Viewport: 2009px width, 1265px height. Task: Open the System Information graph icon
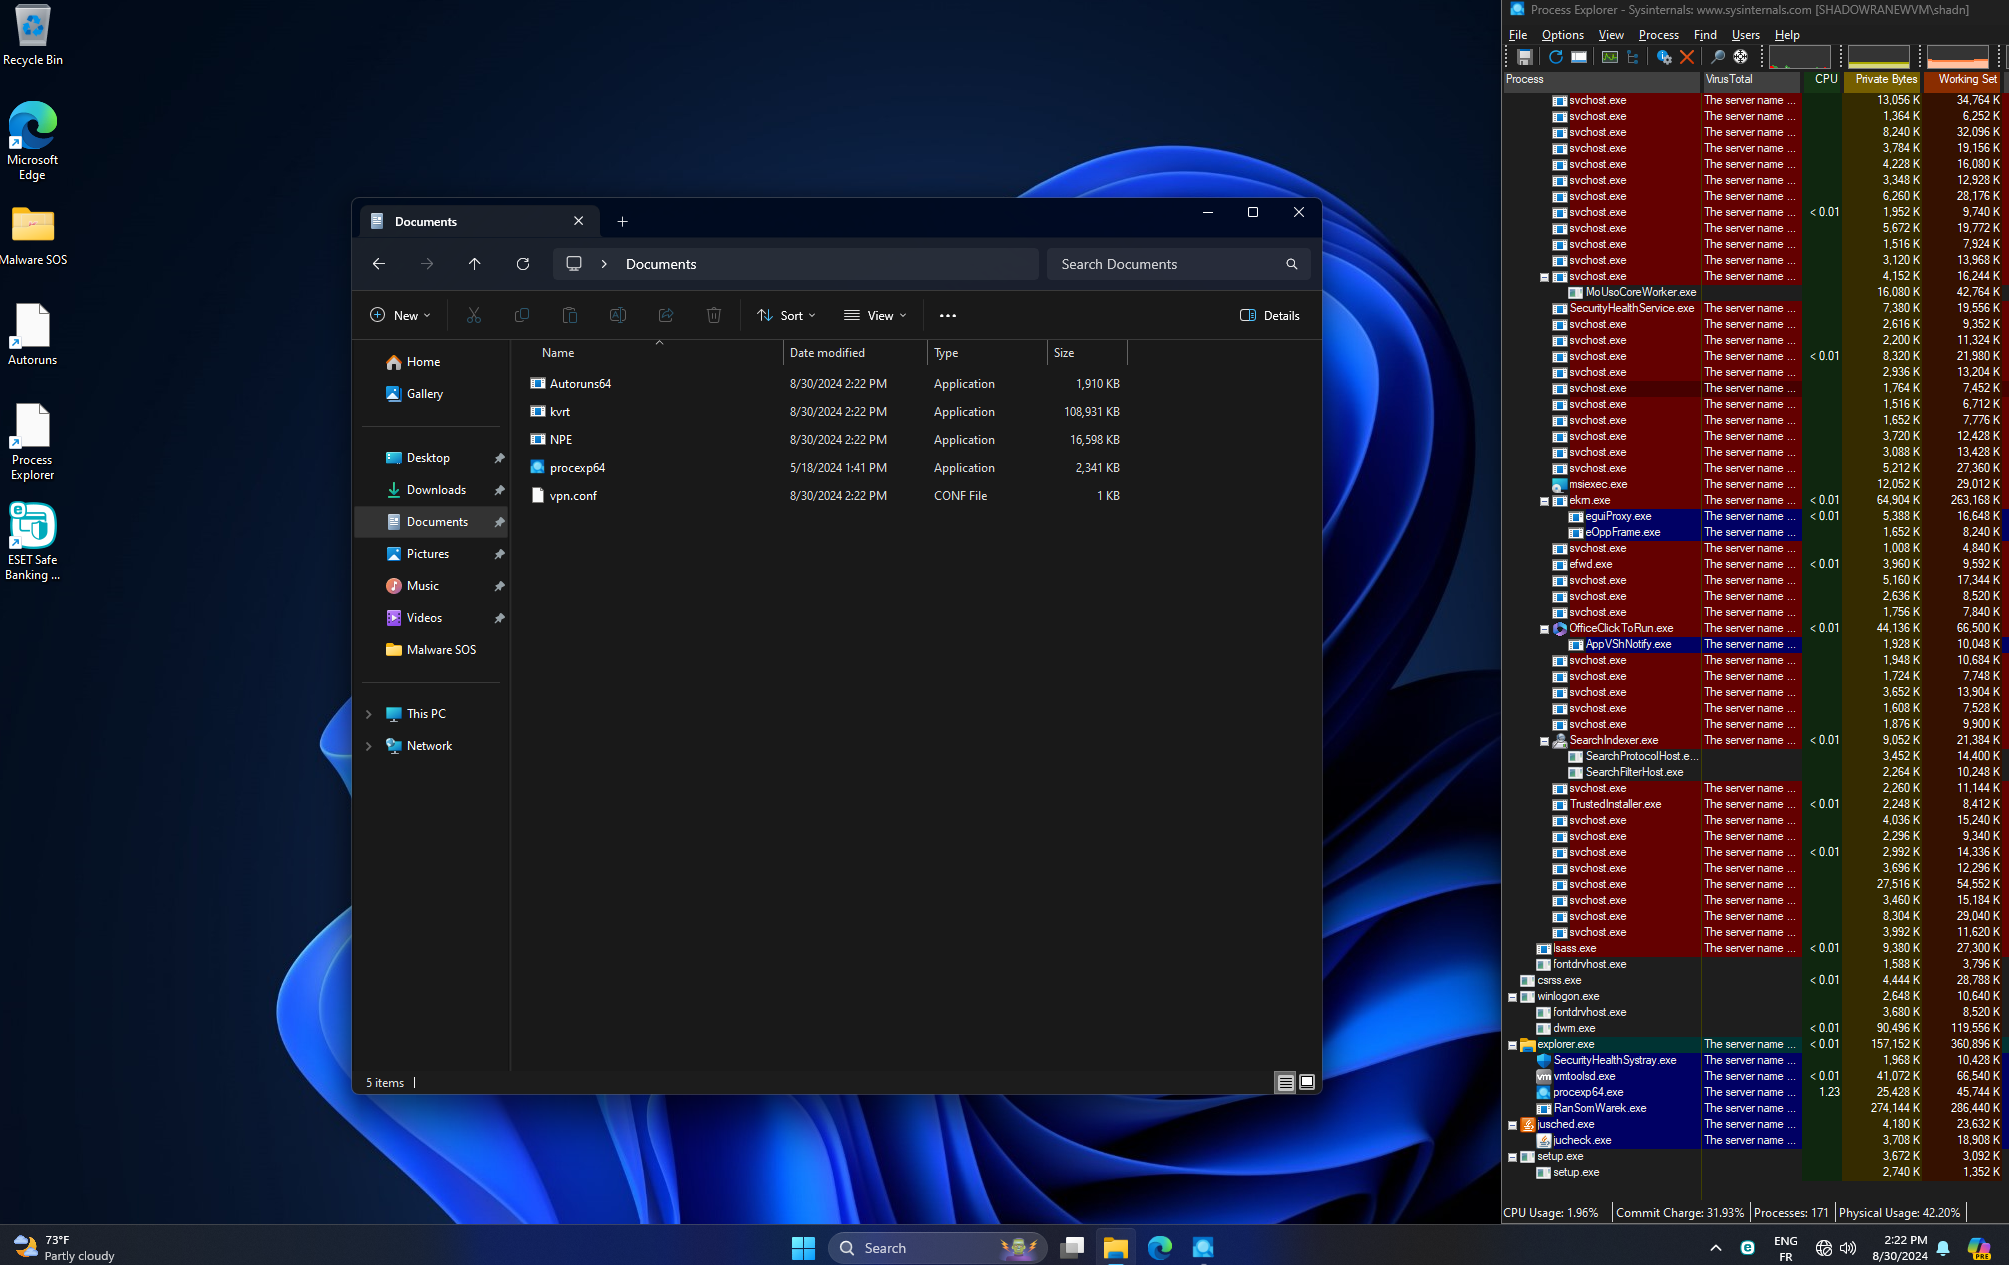tap(1609, 57)
